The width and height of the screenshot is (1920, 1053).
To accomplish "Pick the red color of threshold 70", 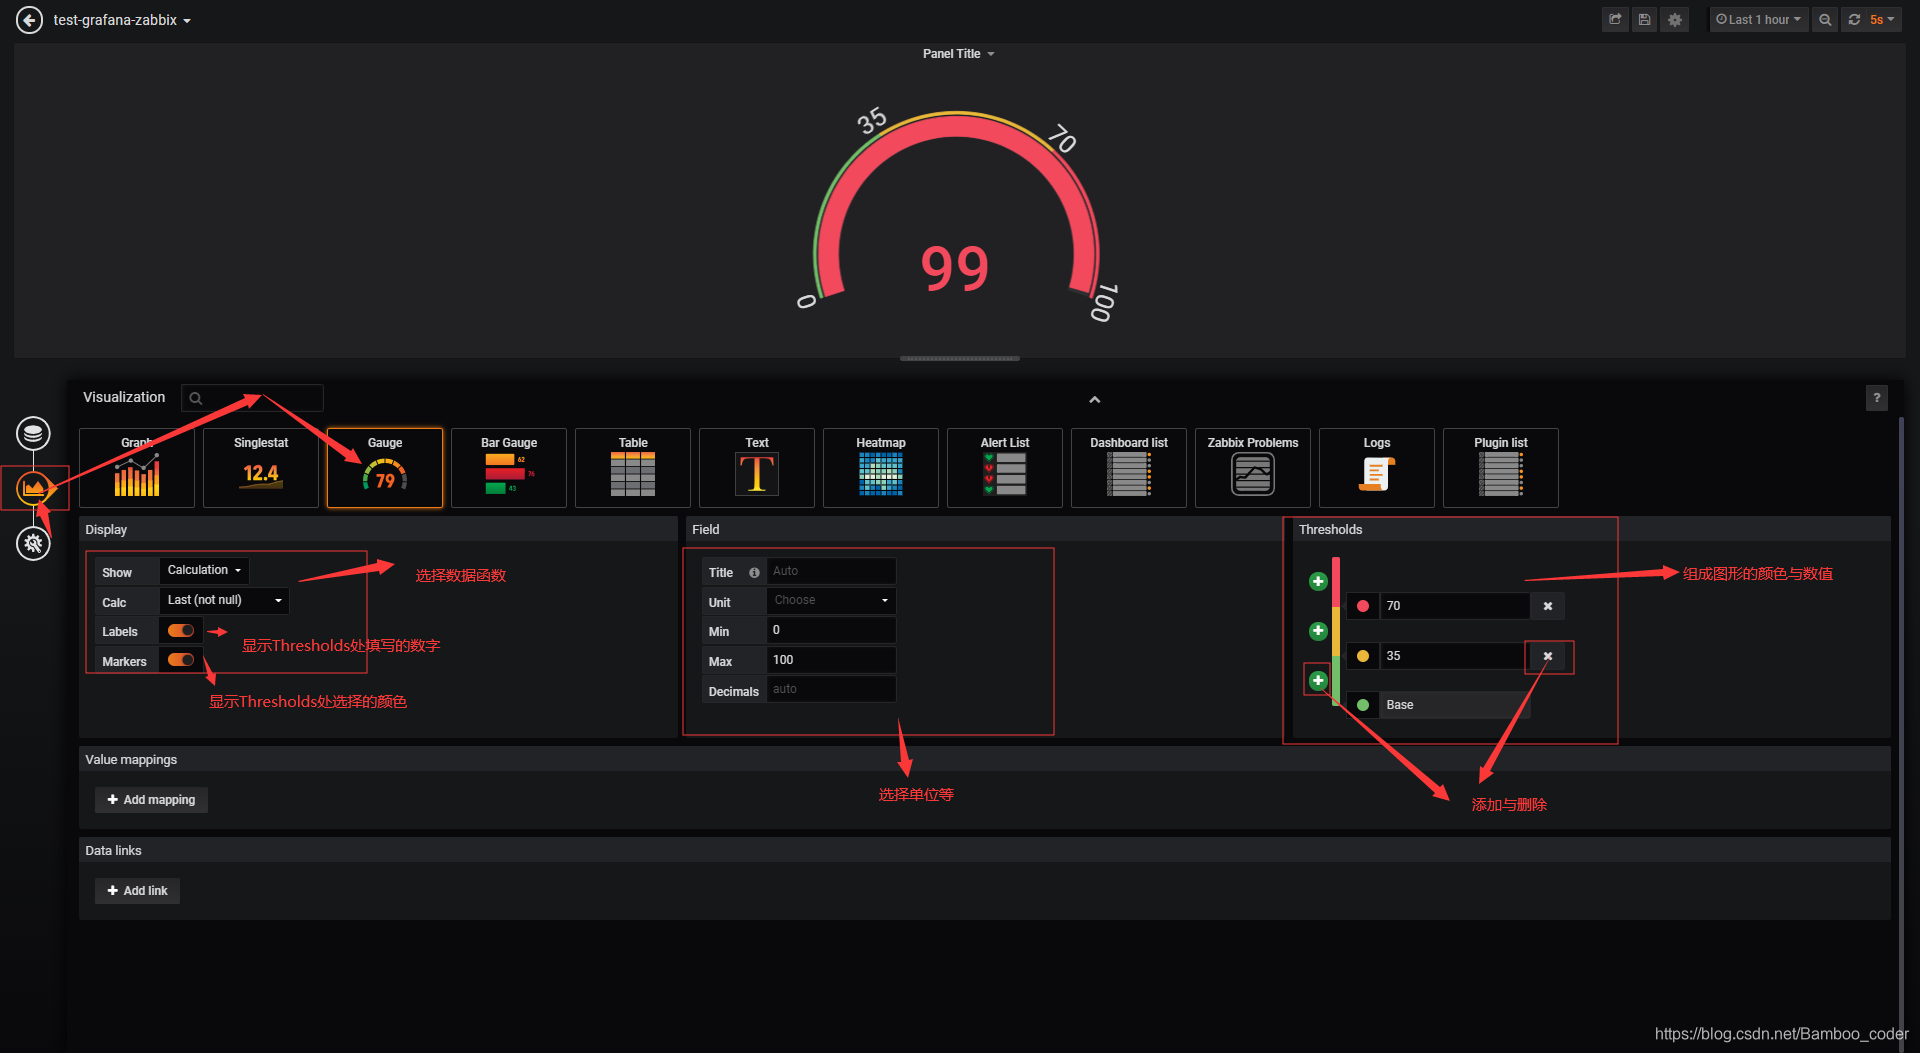I will [x=1363, y=606].
